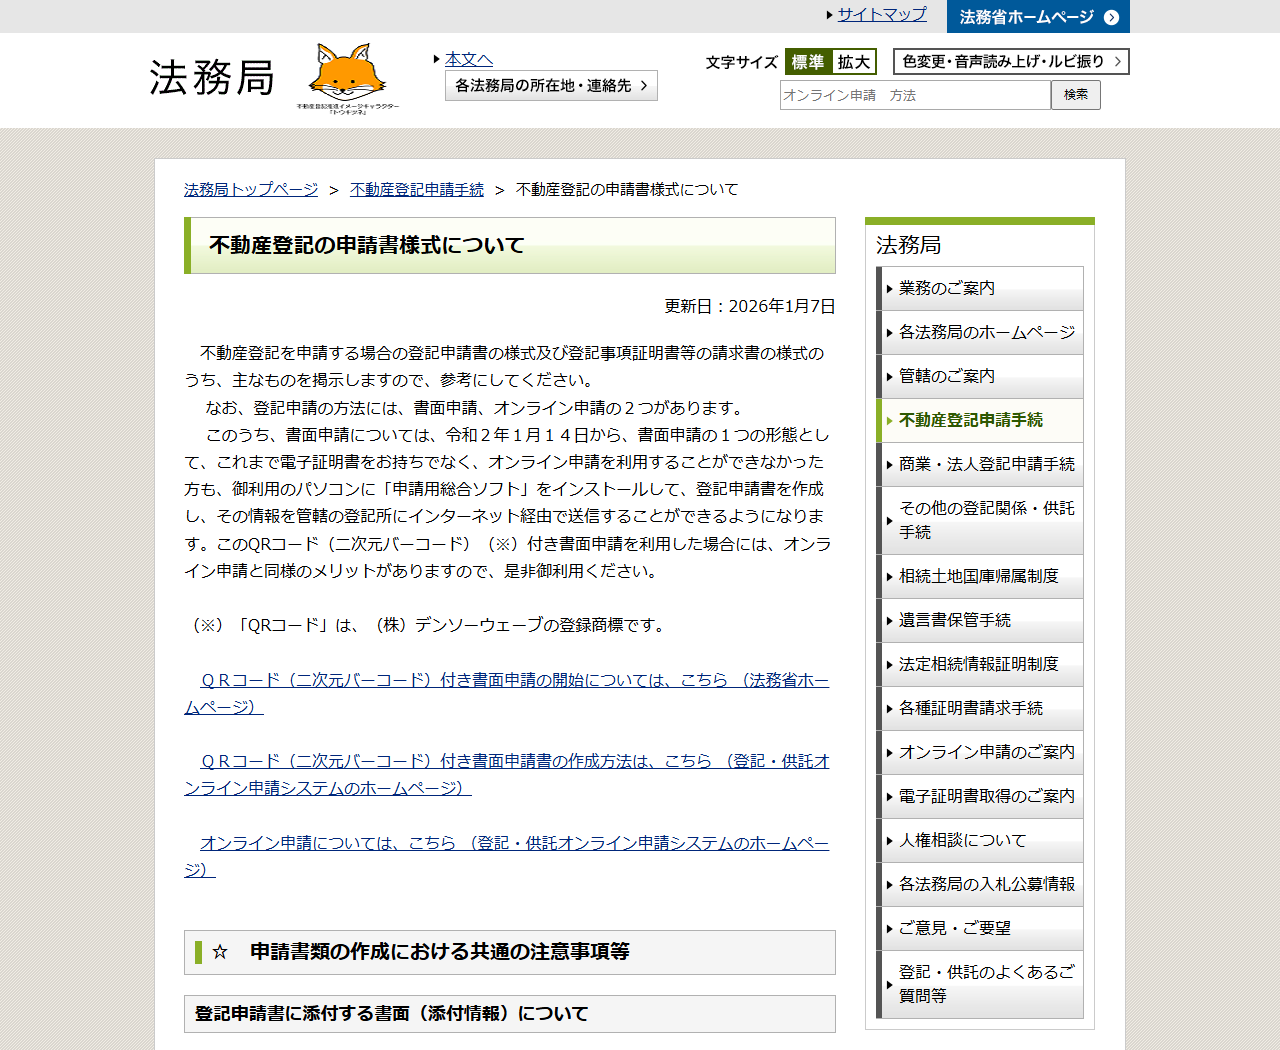The image size is (1280, 1050).
Task: Focus the site search input field
Action: pos(915,95)
